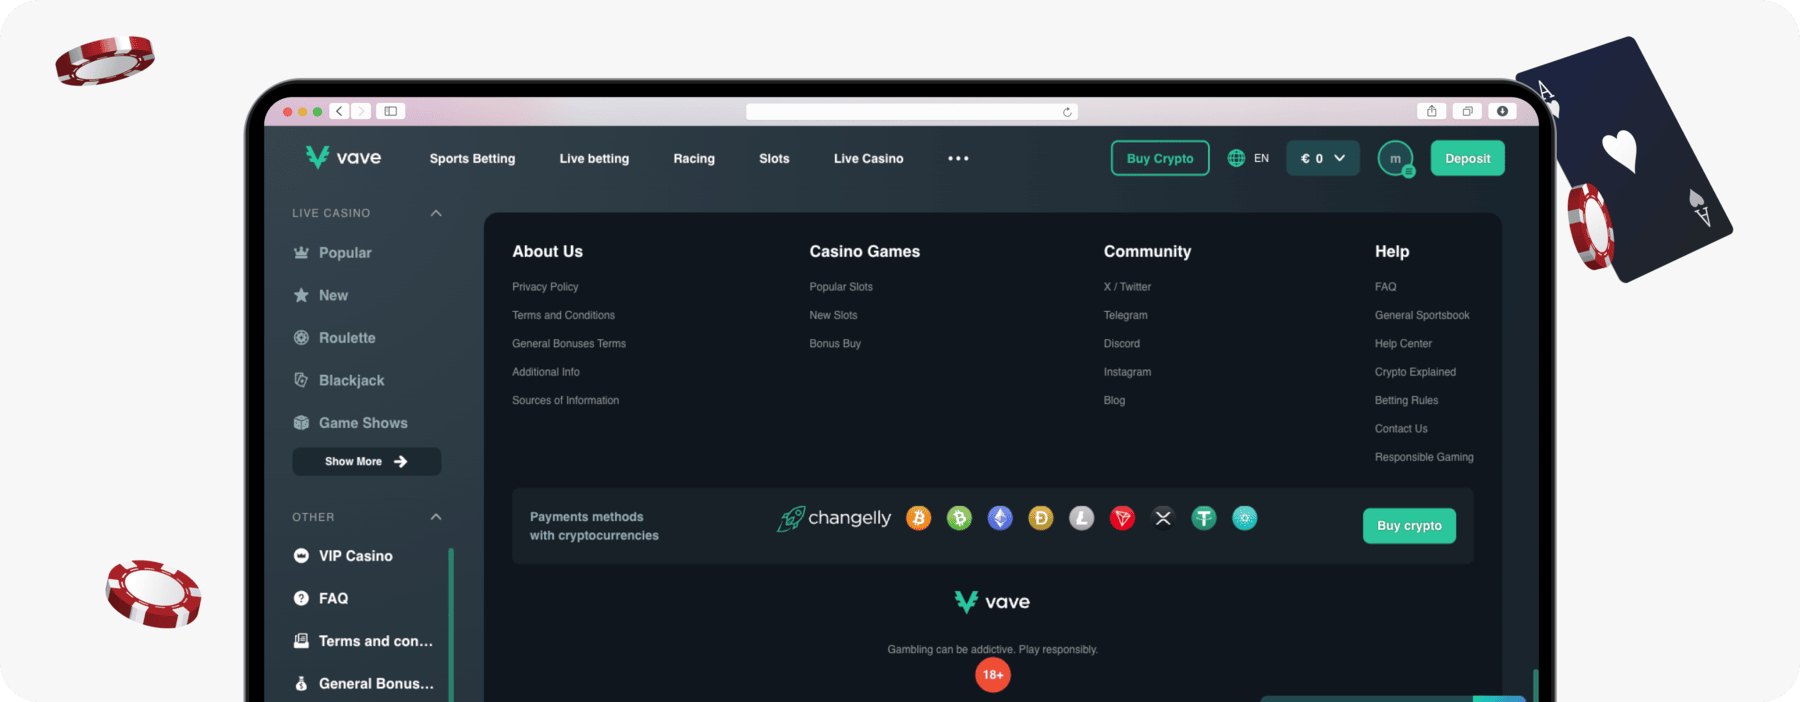Click the yellow Dogecoin icon

click(1041, 518)
